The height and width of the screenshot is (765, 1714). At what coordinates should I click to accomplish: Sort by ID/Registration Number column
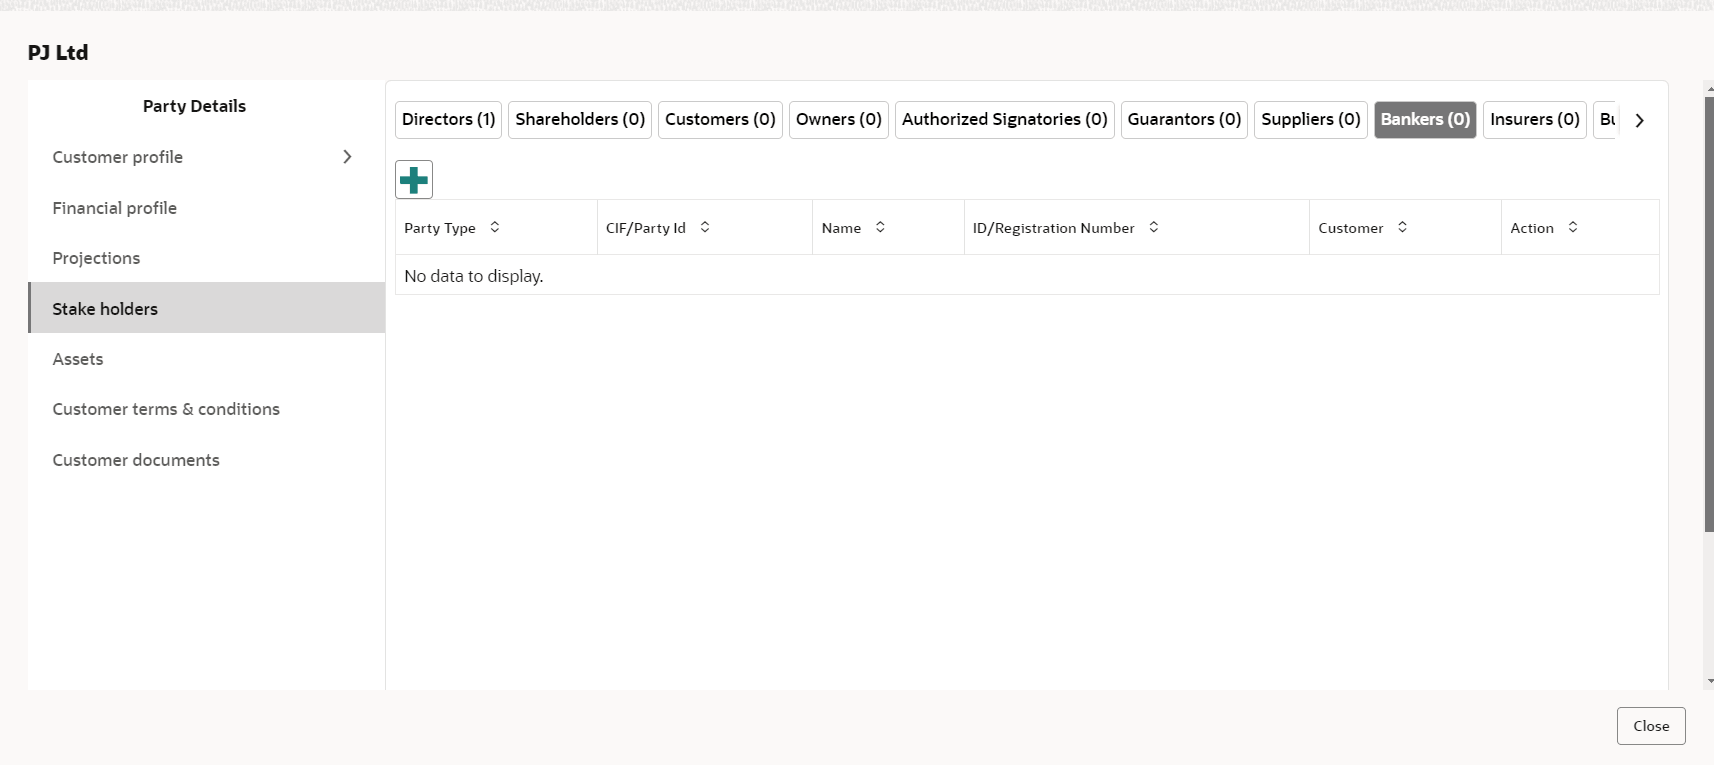tap(1153, 228)
